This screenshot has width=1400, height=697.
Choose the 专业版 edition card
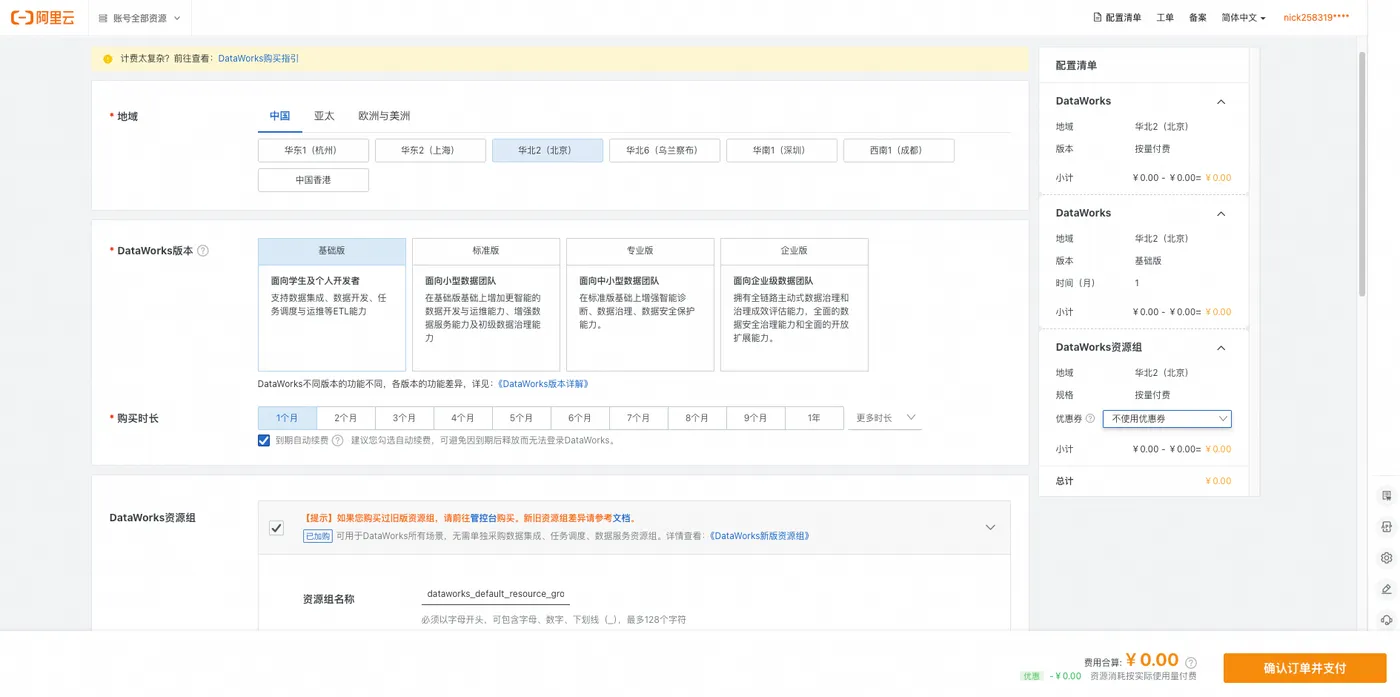(x=640, y=305)
